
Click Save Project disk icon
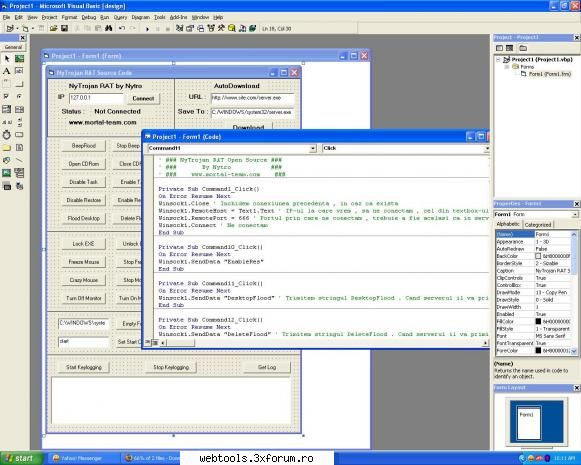tap(64, 28)
